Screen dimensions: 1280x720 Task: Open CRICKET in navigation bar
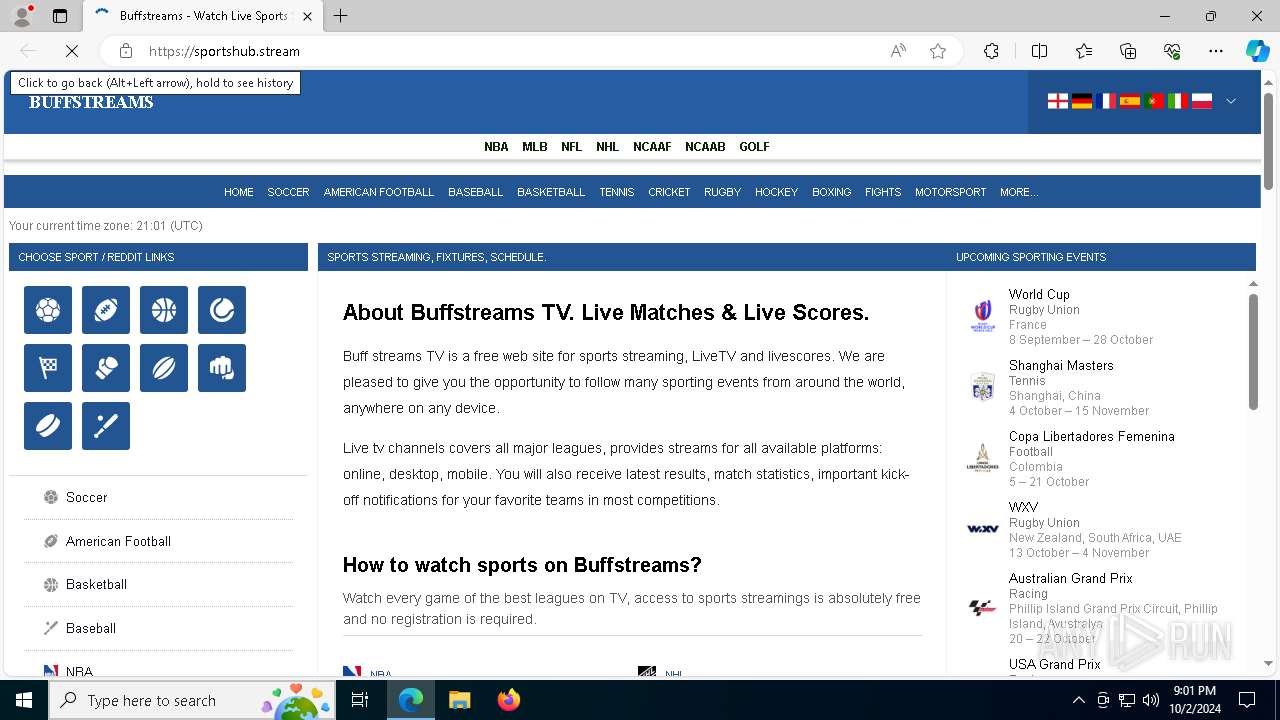pyautogui.click(x=669, y=192)
